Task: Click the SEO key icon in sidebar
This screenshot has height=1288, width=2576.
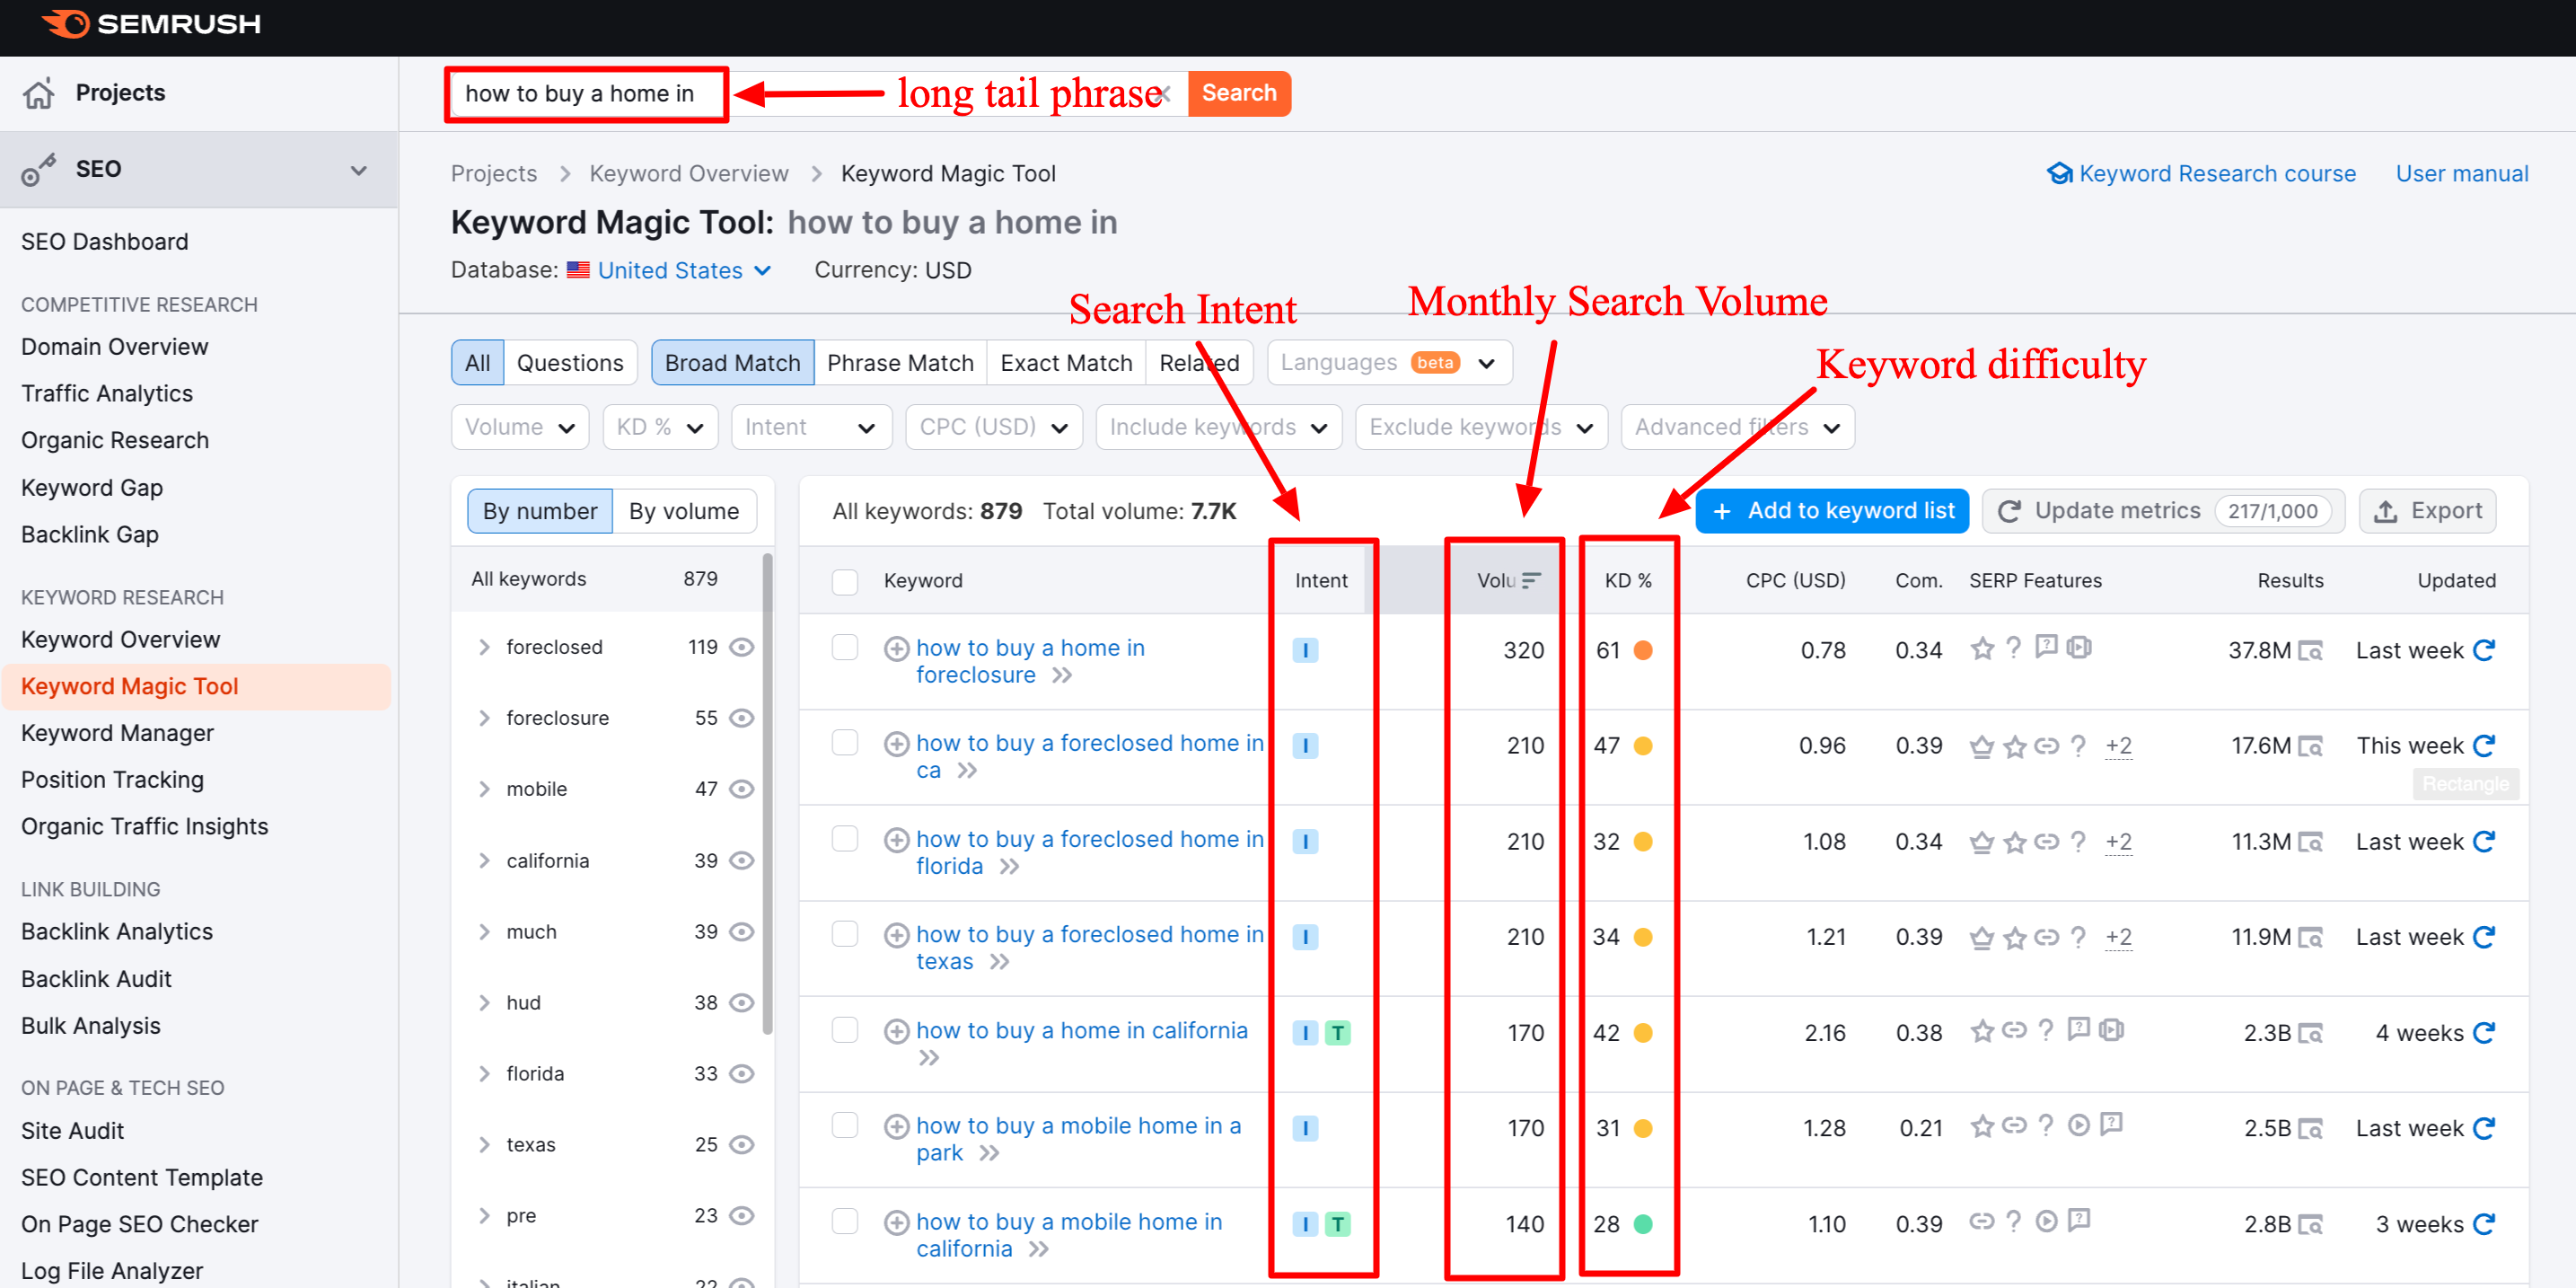Action: (x=39, y=169)
